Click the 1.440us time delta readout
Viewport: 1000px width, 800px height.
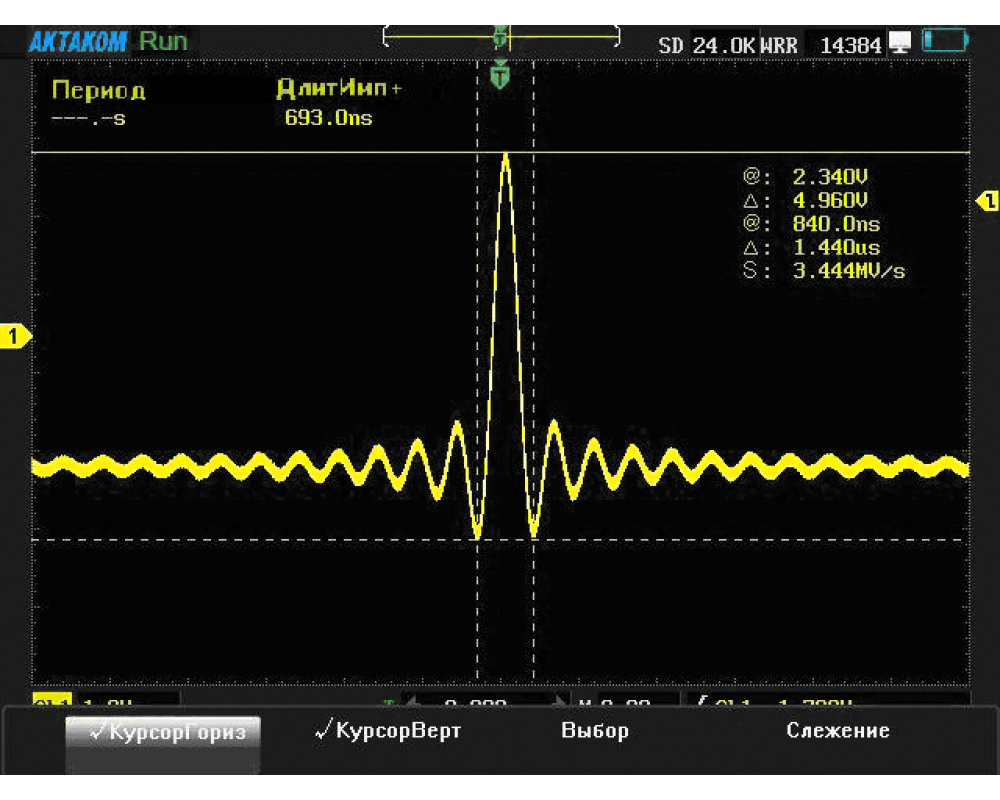coord(836,248)
